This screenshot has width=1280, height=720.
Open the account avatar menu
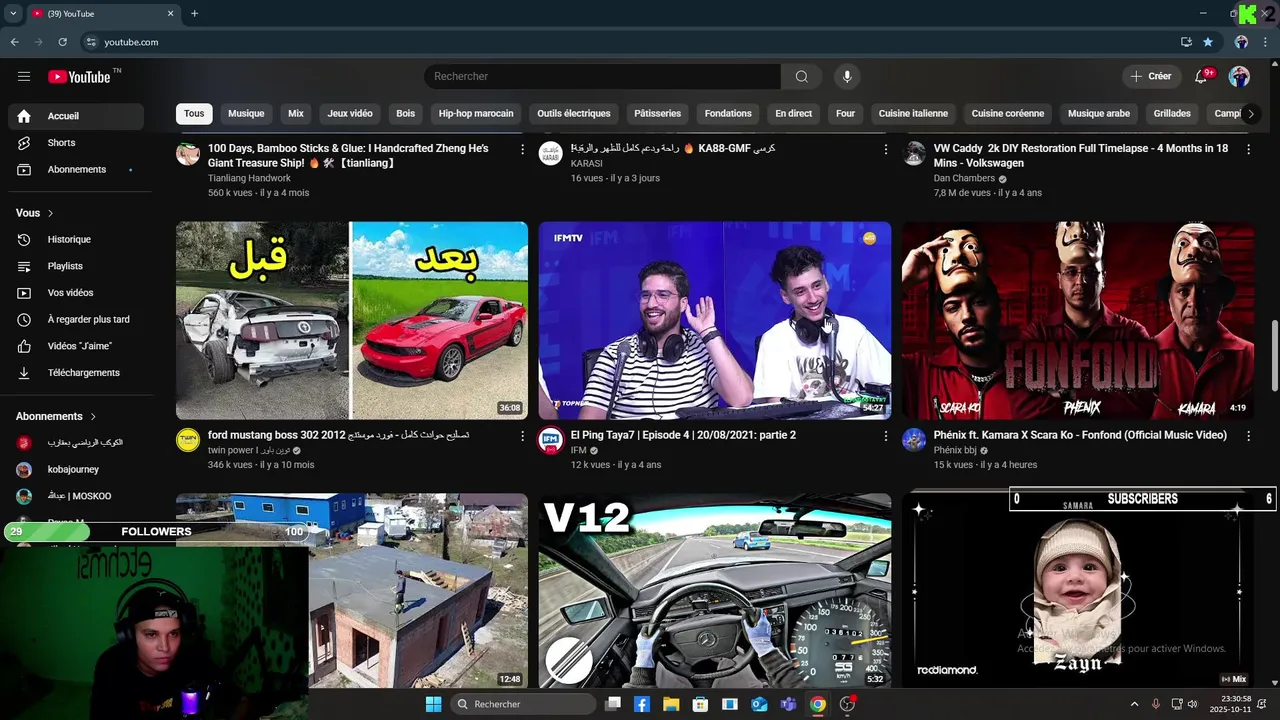point(1239,77)
